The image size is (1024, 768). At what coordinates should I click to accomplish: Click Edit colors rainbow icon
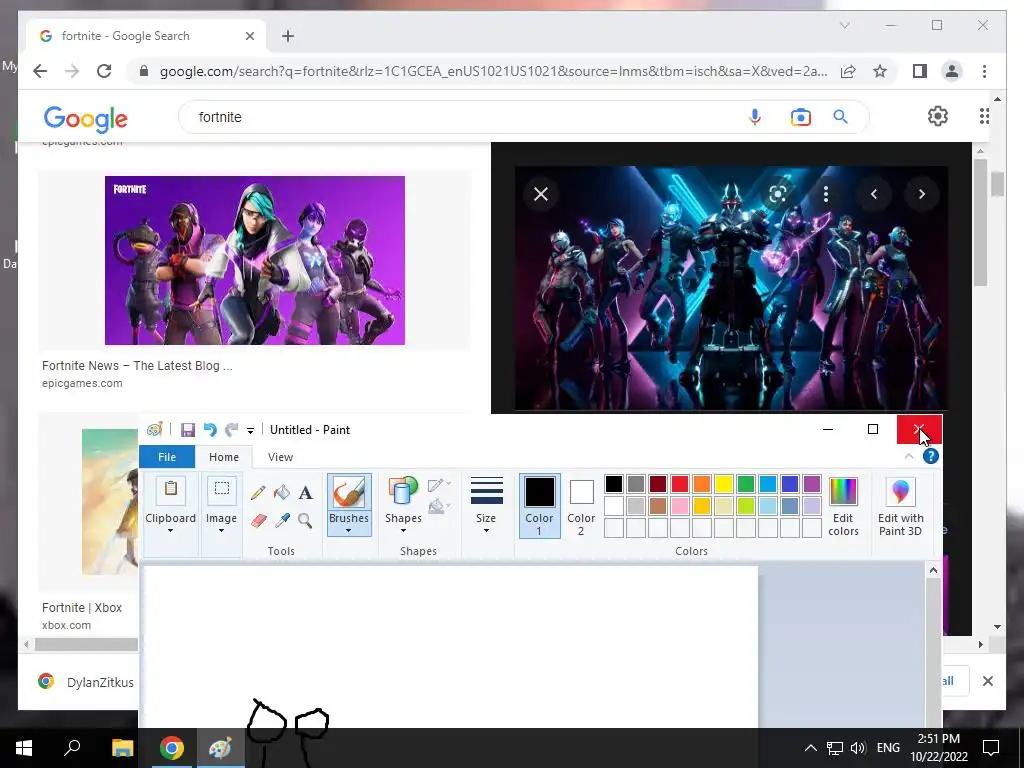click(843, 492)
